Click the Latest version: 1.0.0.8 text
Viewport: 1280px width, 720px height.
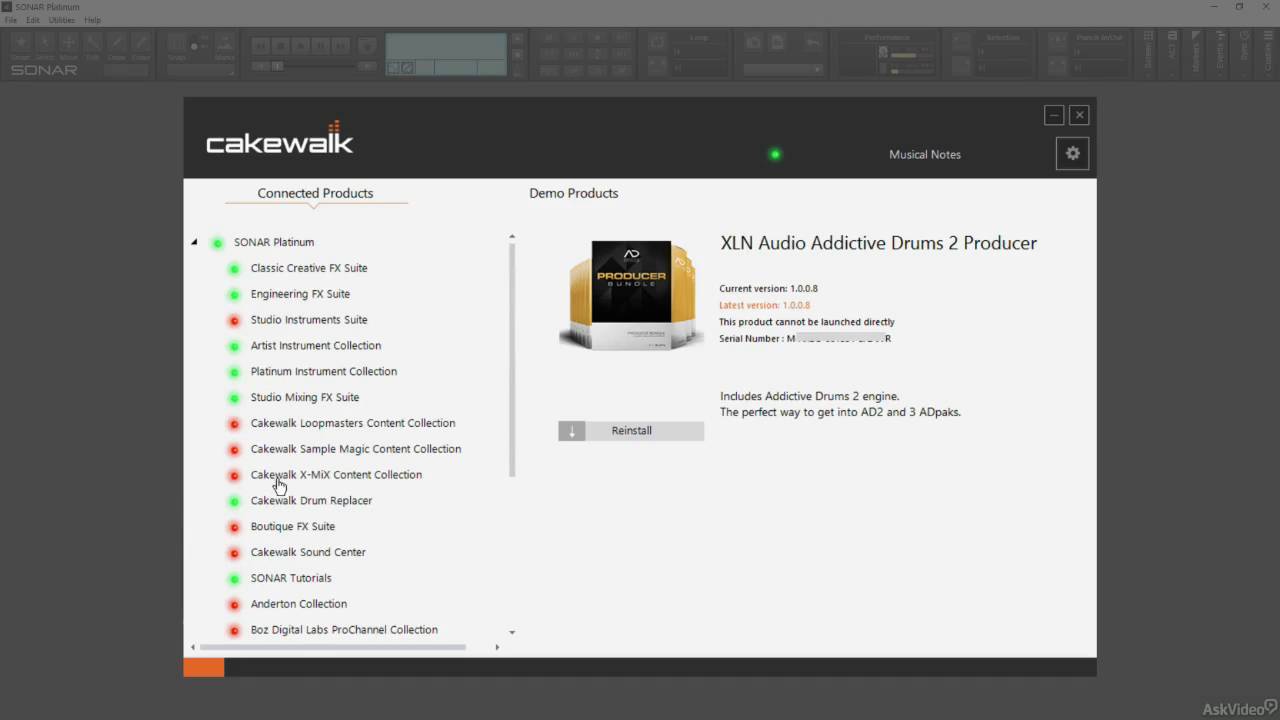tap(765, 305)
